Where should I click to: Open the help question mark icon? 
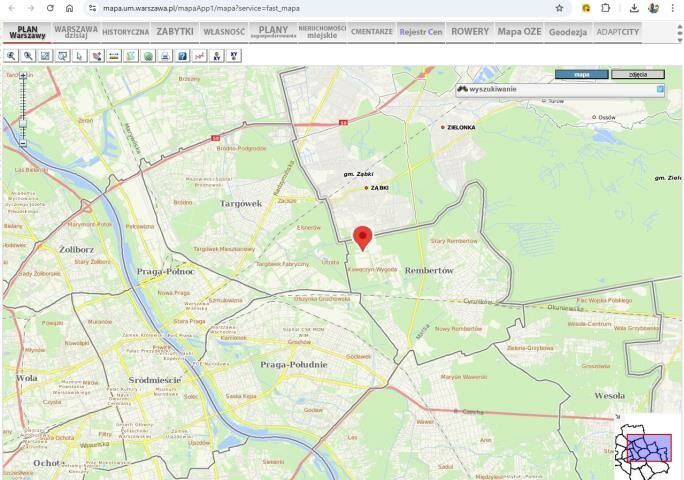[182, 56]
